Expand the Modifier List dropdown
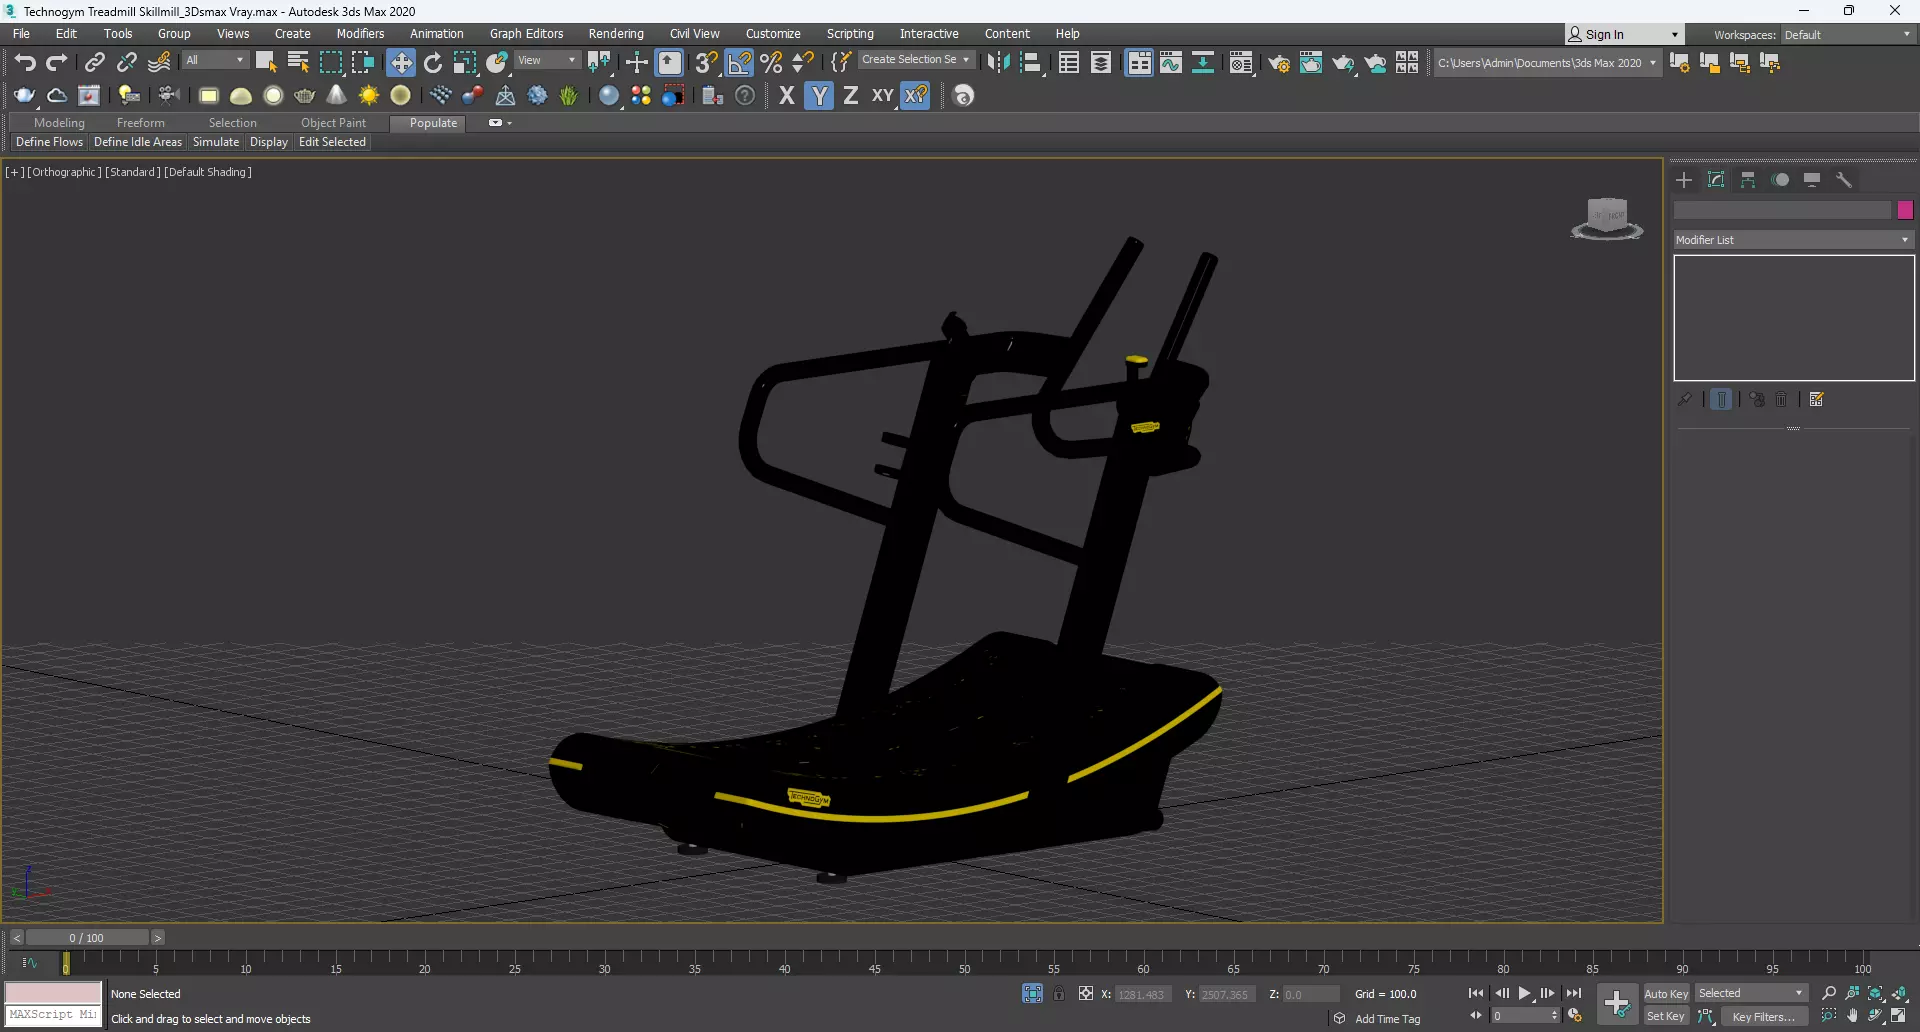Image resolution: width=1920 pixels, height=1032 pixels. (x=1794, y=240)
